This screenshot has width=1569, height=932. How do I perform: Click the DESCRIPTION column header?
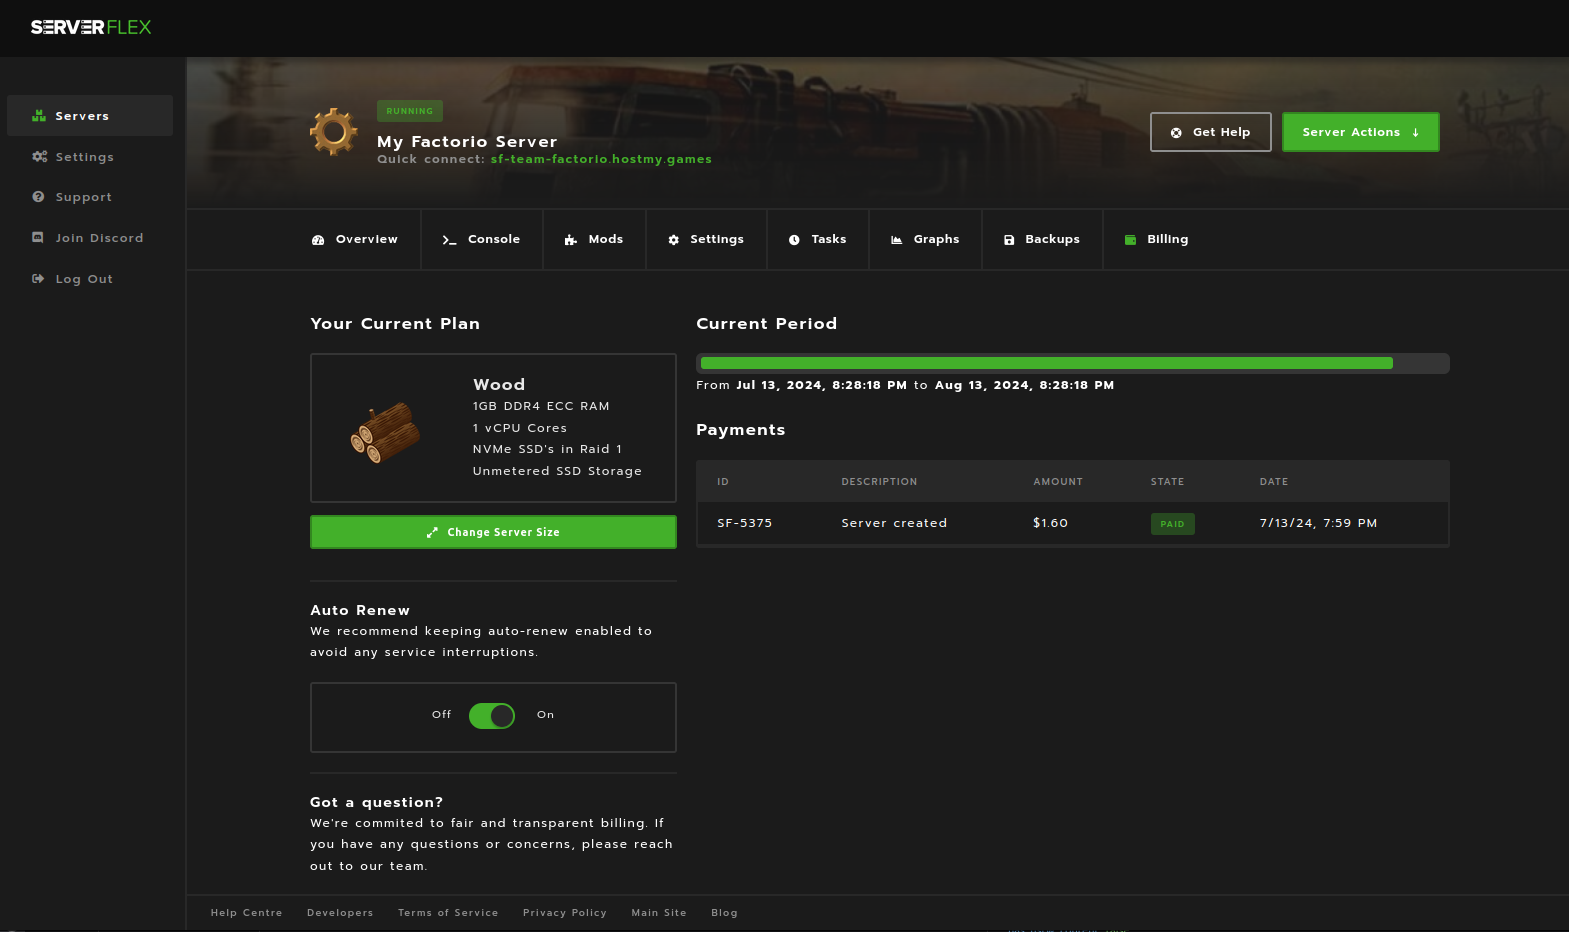click(x=879, y=482)
